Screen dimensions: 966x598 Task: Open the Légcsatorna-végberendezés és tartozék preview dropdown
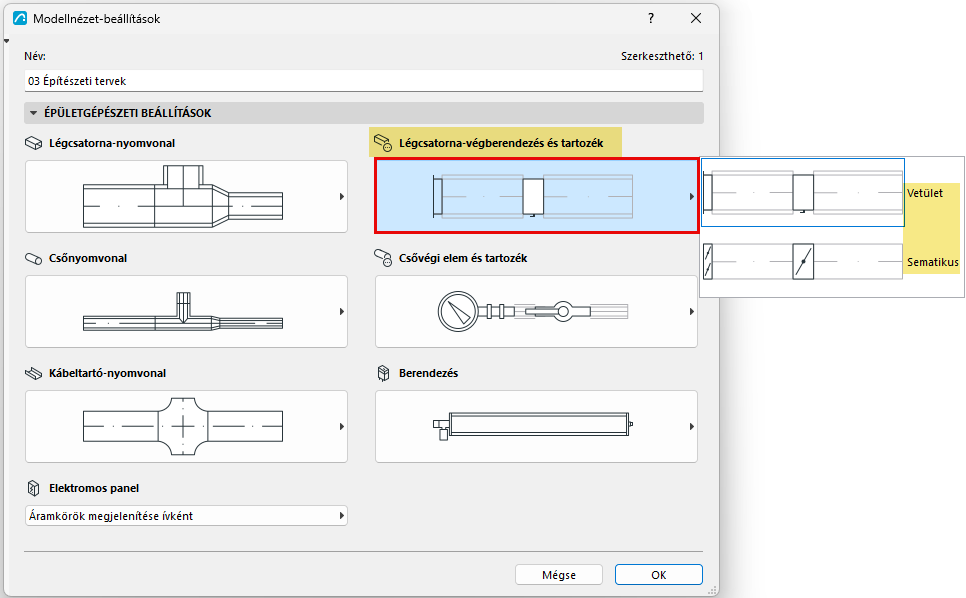537,196
